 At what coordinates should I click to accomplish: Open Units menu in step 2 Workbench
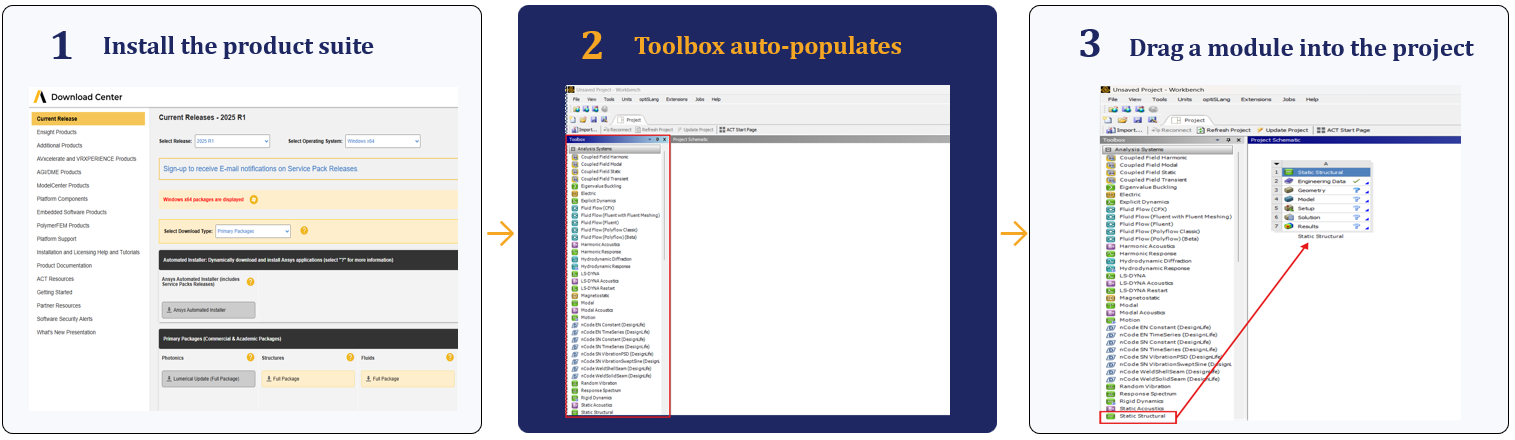coord(627,99)
